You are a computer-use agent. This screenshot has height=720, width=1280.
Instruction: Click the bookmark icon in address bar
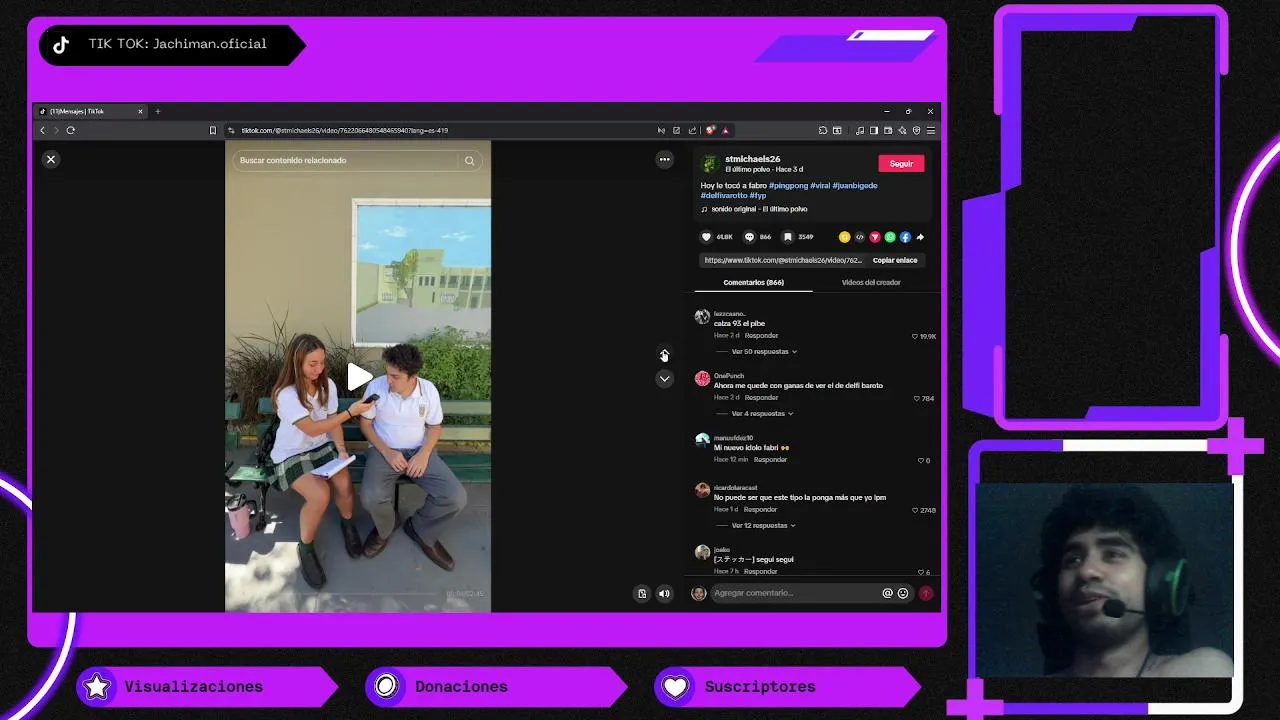[212, 130]
